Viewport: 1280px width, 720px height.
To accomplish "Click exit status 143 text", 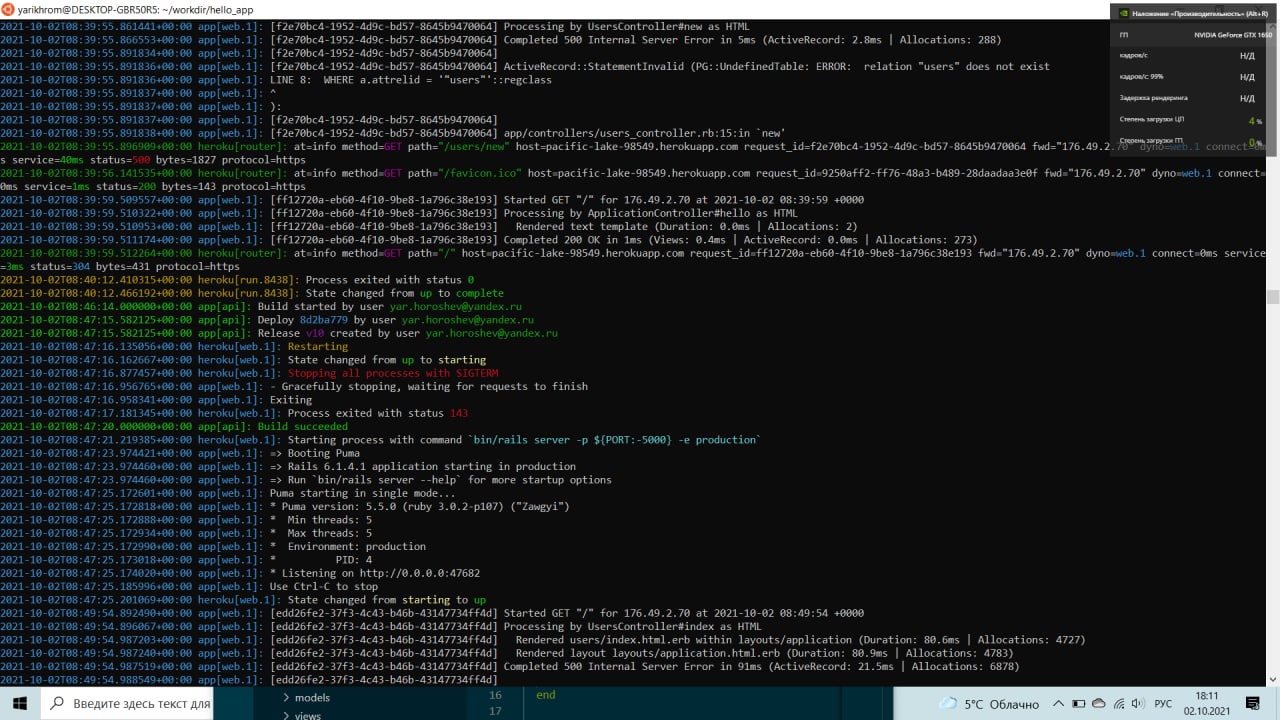I will (x=459, y=413).
